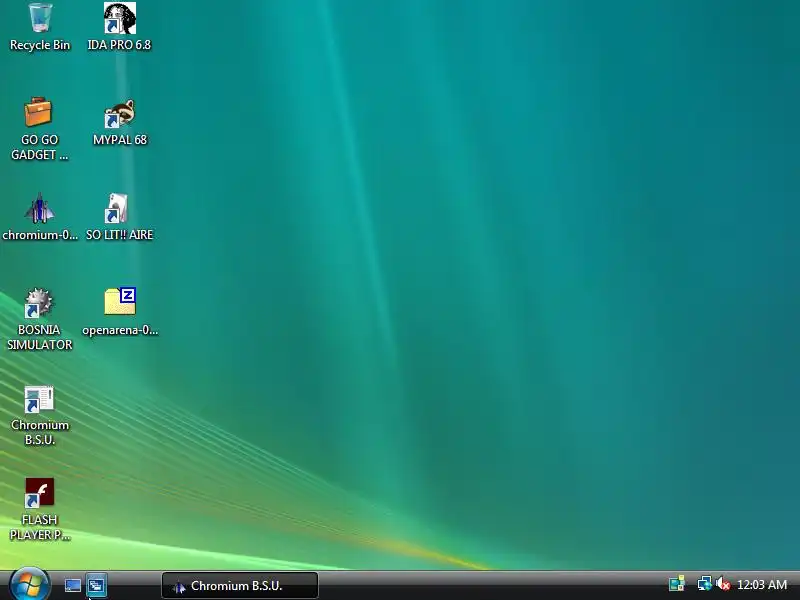The width and height of the screenshot is (800, 600).
Task: Select the Chromium B.S.U. desktop shortcut
Action: (x=39, y=415)
